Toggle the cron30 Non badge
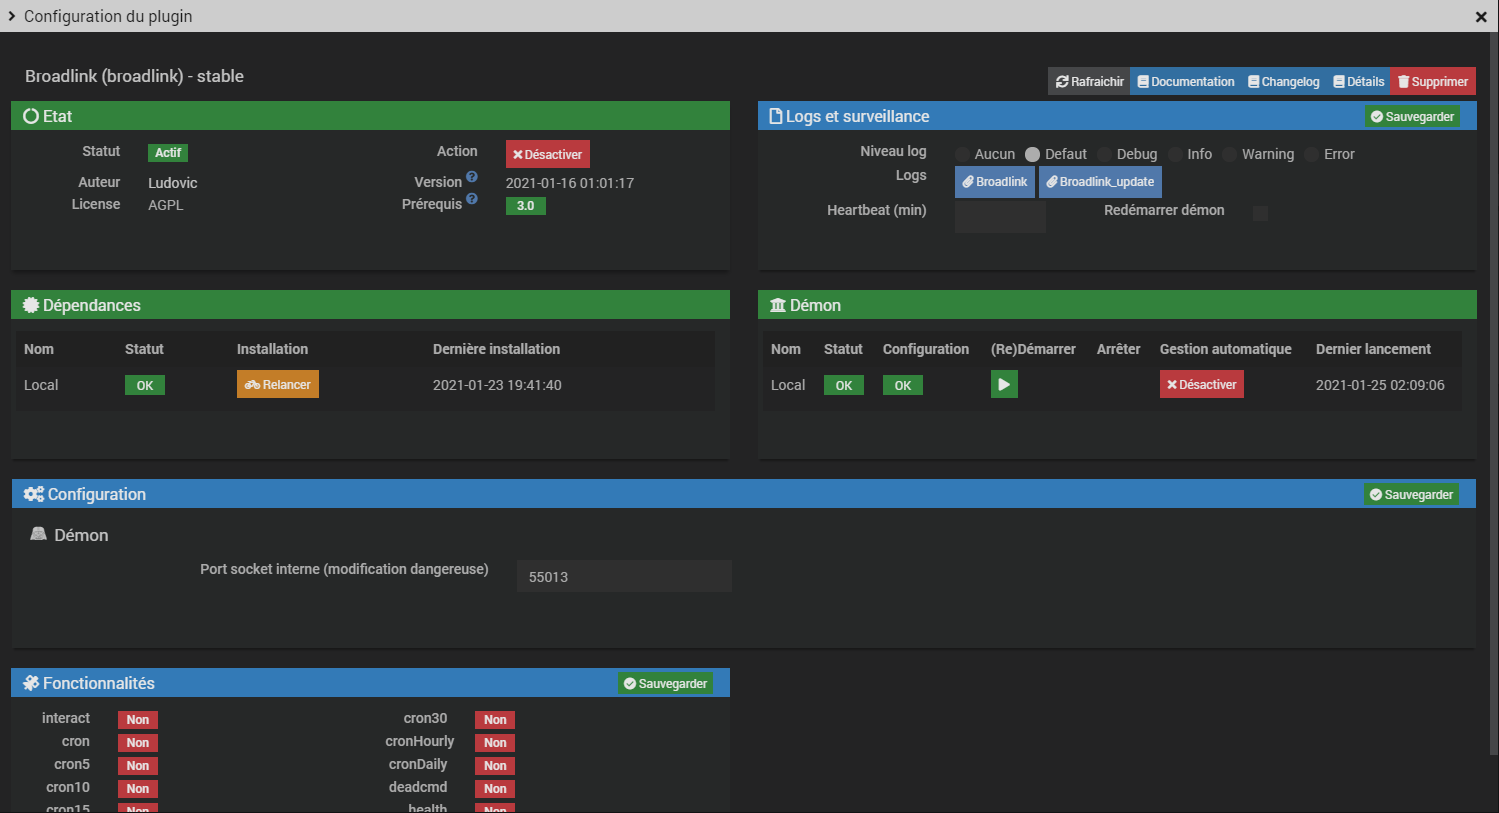This screenshot has width=1499, height=813. [495, 720]
